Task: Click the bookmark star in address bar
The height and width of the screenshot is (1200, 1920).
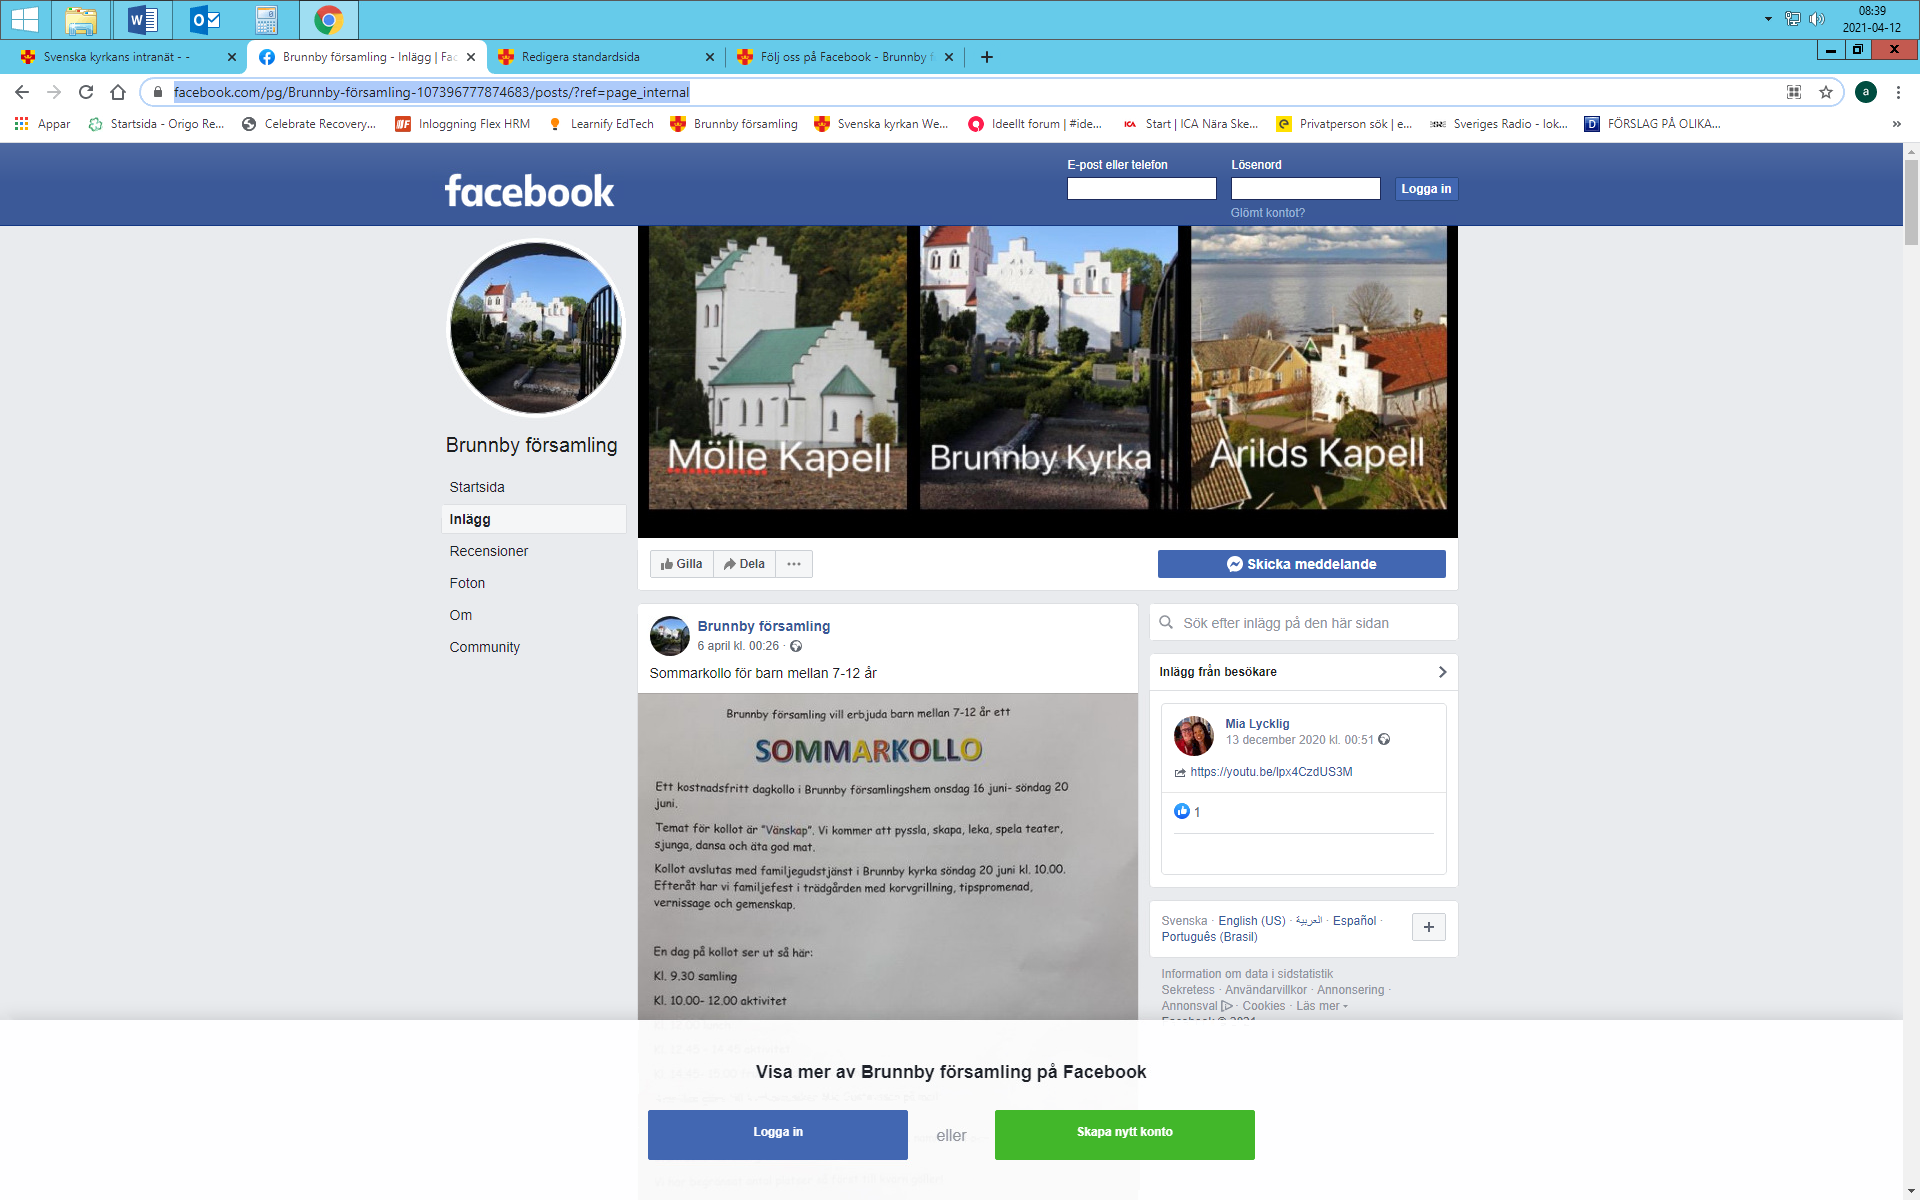Action: coord(1826,92)
